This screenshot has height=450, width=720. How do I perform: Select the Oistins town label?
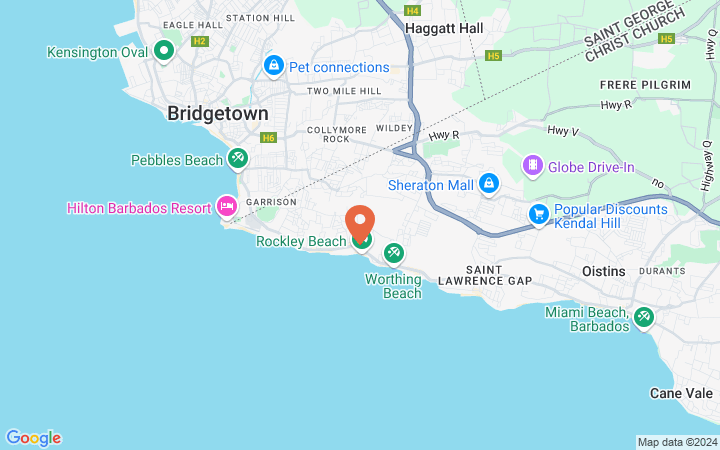pos(603,271)
